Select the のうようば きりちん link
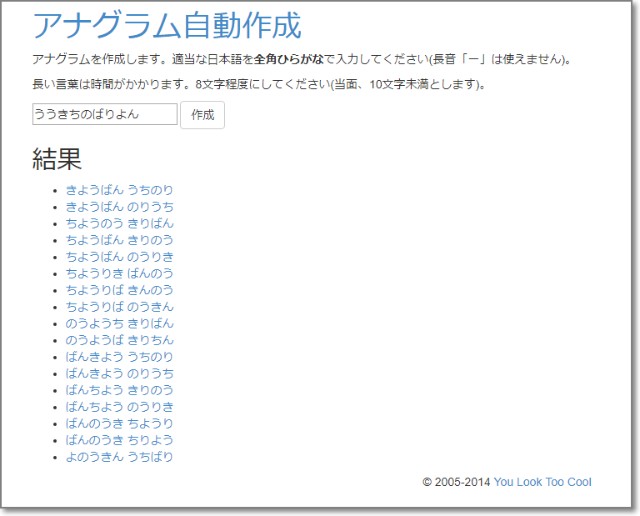Viewport: 640px width, 516px height. [x=119, y=340]
